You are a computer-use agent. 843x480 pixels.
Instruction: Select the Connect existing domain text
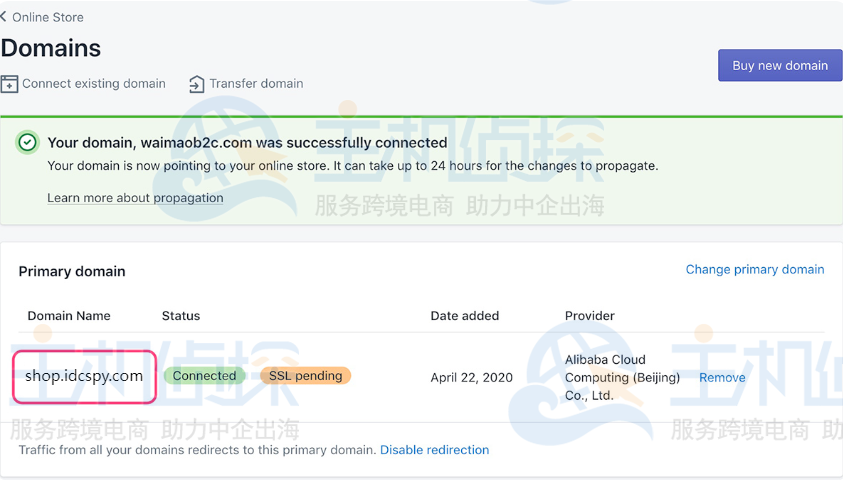[94, 84]
